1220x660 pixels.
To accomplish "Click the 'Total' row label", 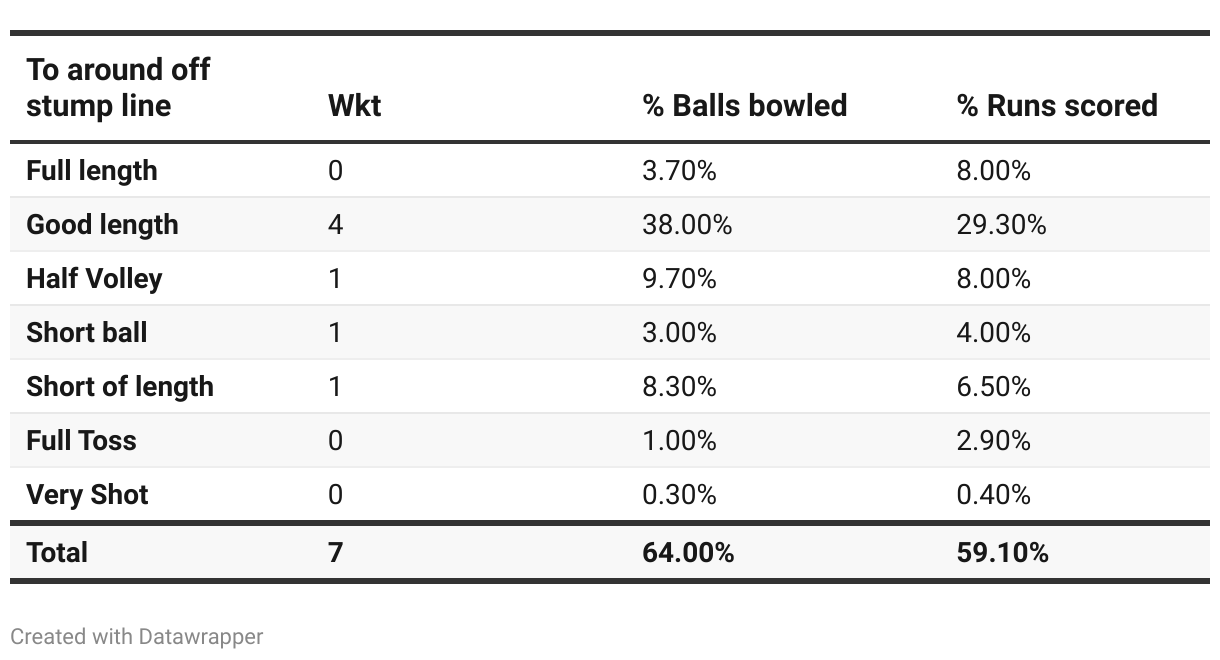I will (57, 552).
